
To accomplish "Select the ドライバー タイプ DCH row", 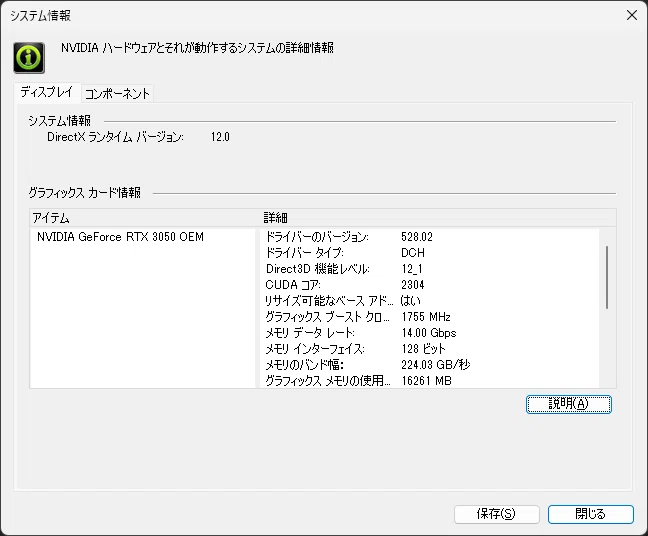I will tap(431, 253).
